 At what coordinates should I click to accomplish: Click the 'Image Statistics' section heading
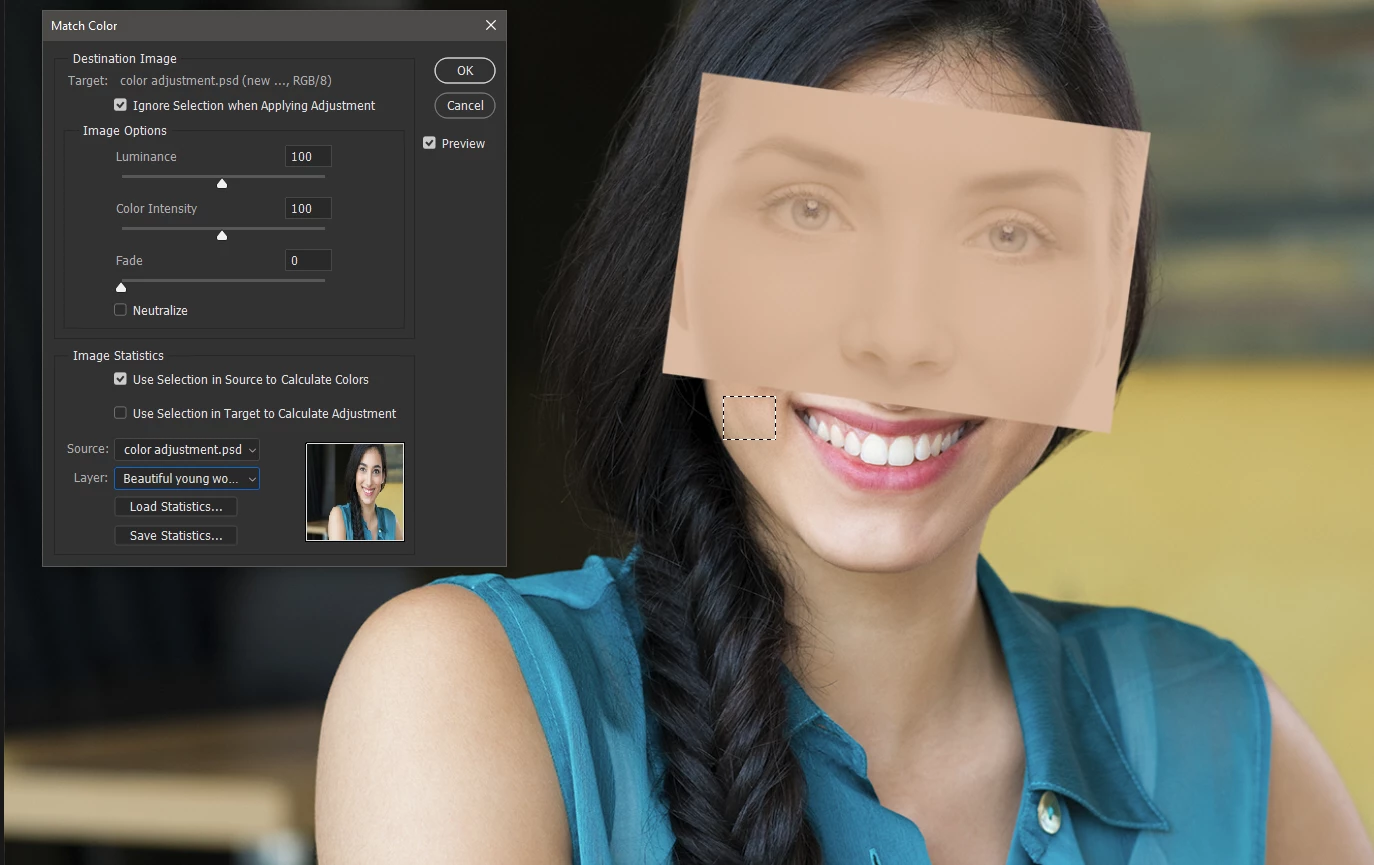(118, 356)
